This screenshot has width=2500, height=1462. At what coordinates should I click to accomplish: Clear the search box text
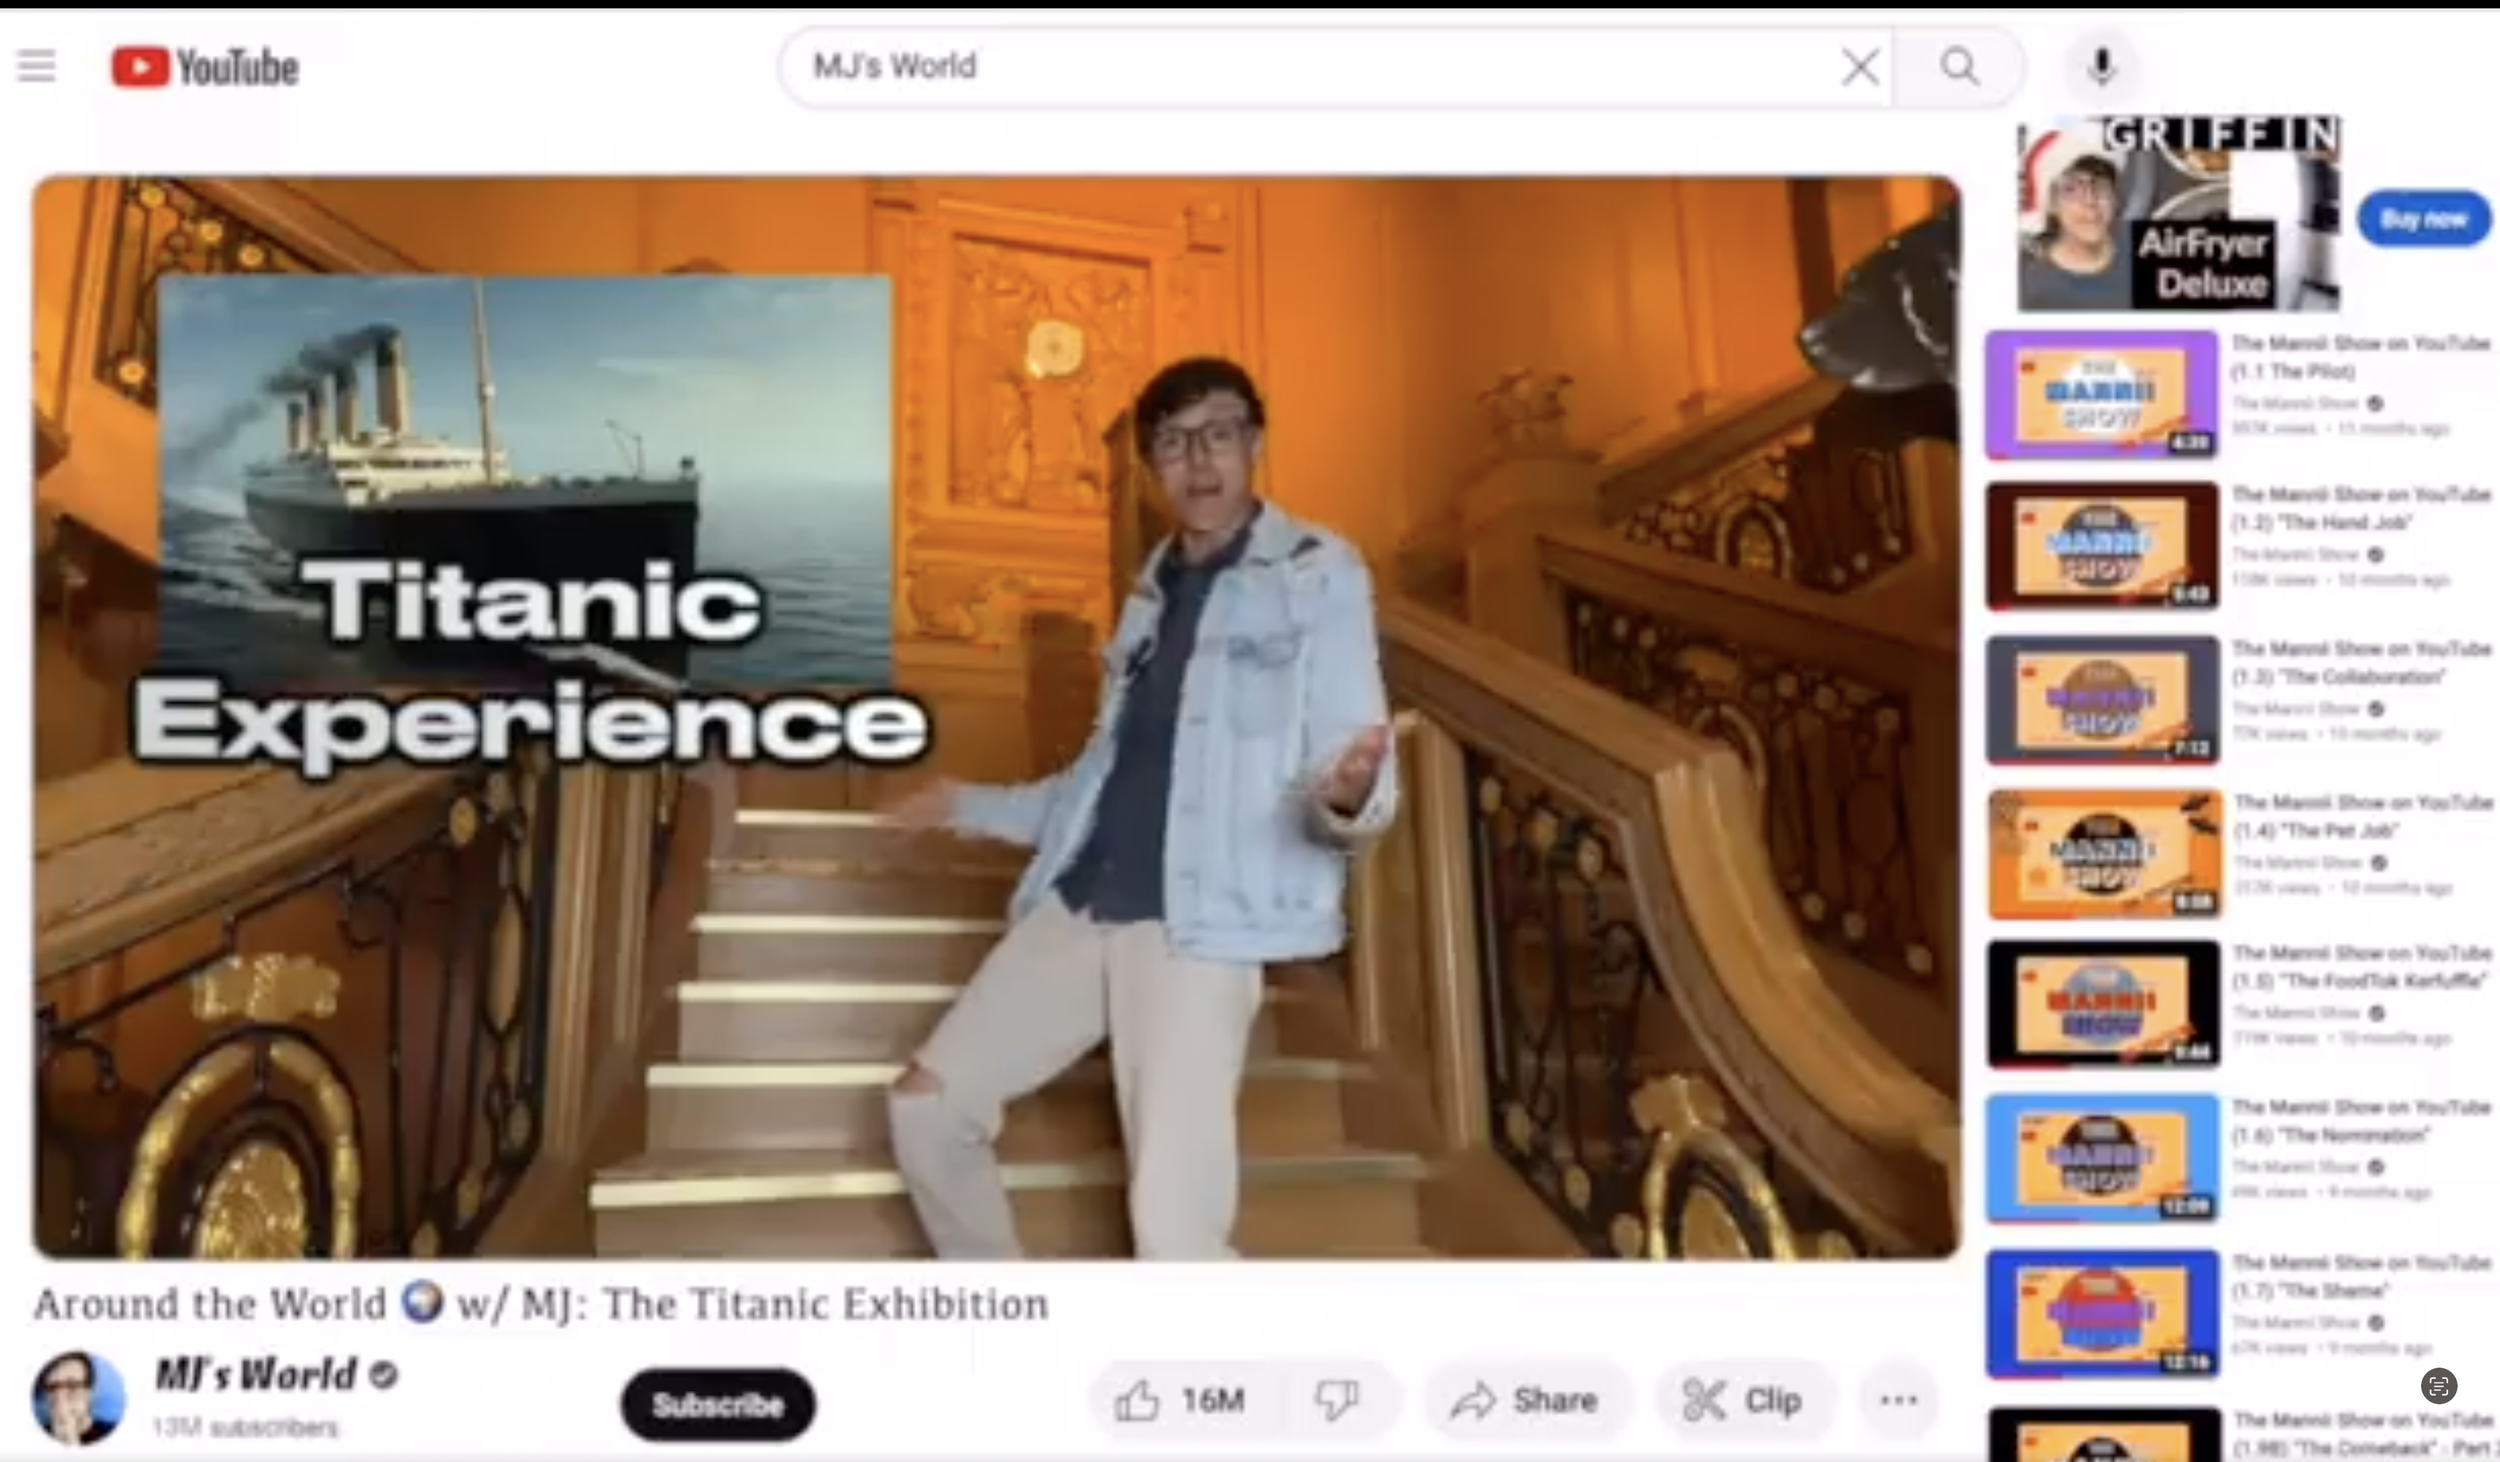click(1859, 67)
